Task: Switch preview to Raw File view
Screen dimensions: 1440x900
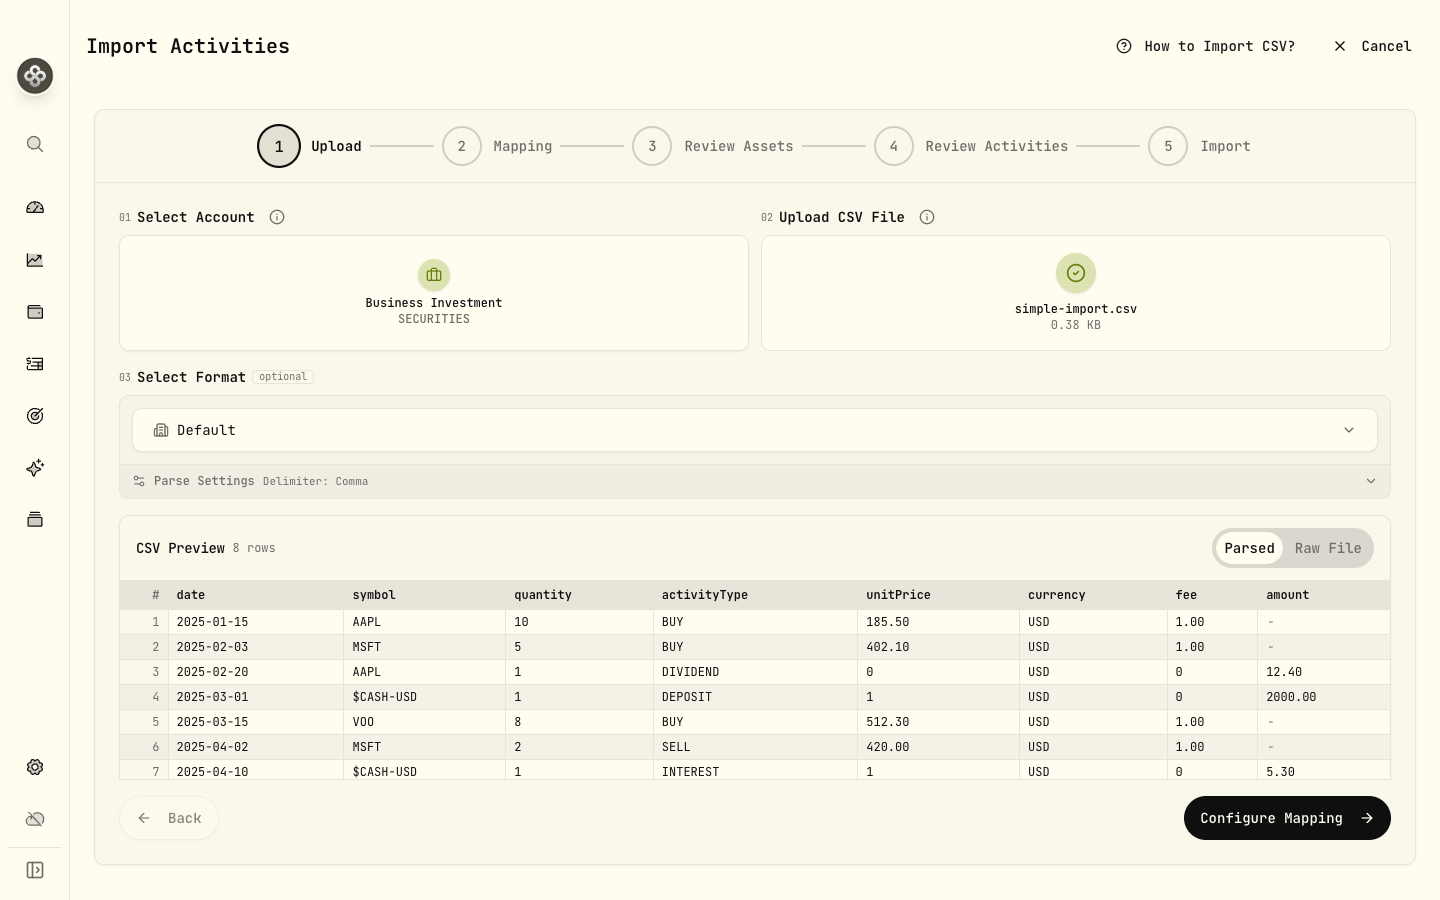Action: [x=1328, y=548]
